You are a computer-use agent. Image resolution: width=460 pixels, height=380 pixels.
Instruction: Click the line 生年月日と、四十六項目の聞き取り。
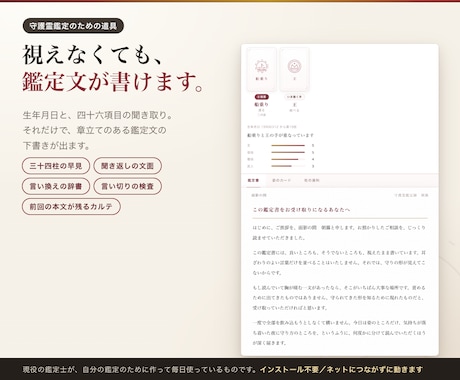tap(98, 115)
